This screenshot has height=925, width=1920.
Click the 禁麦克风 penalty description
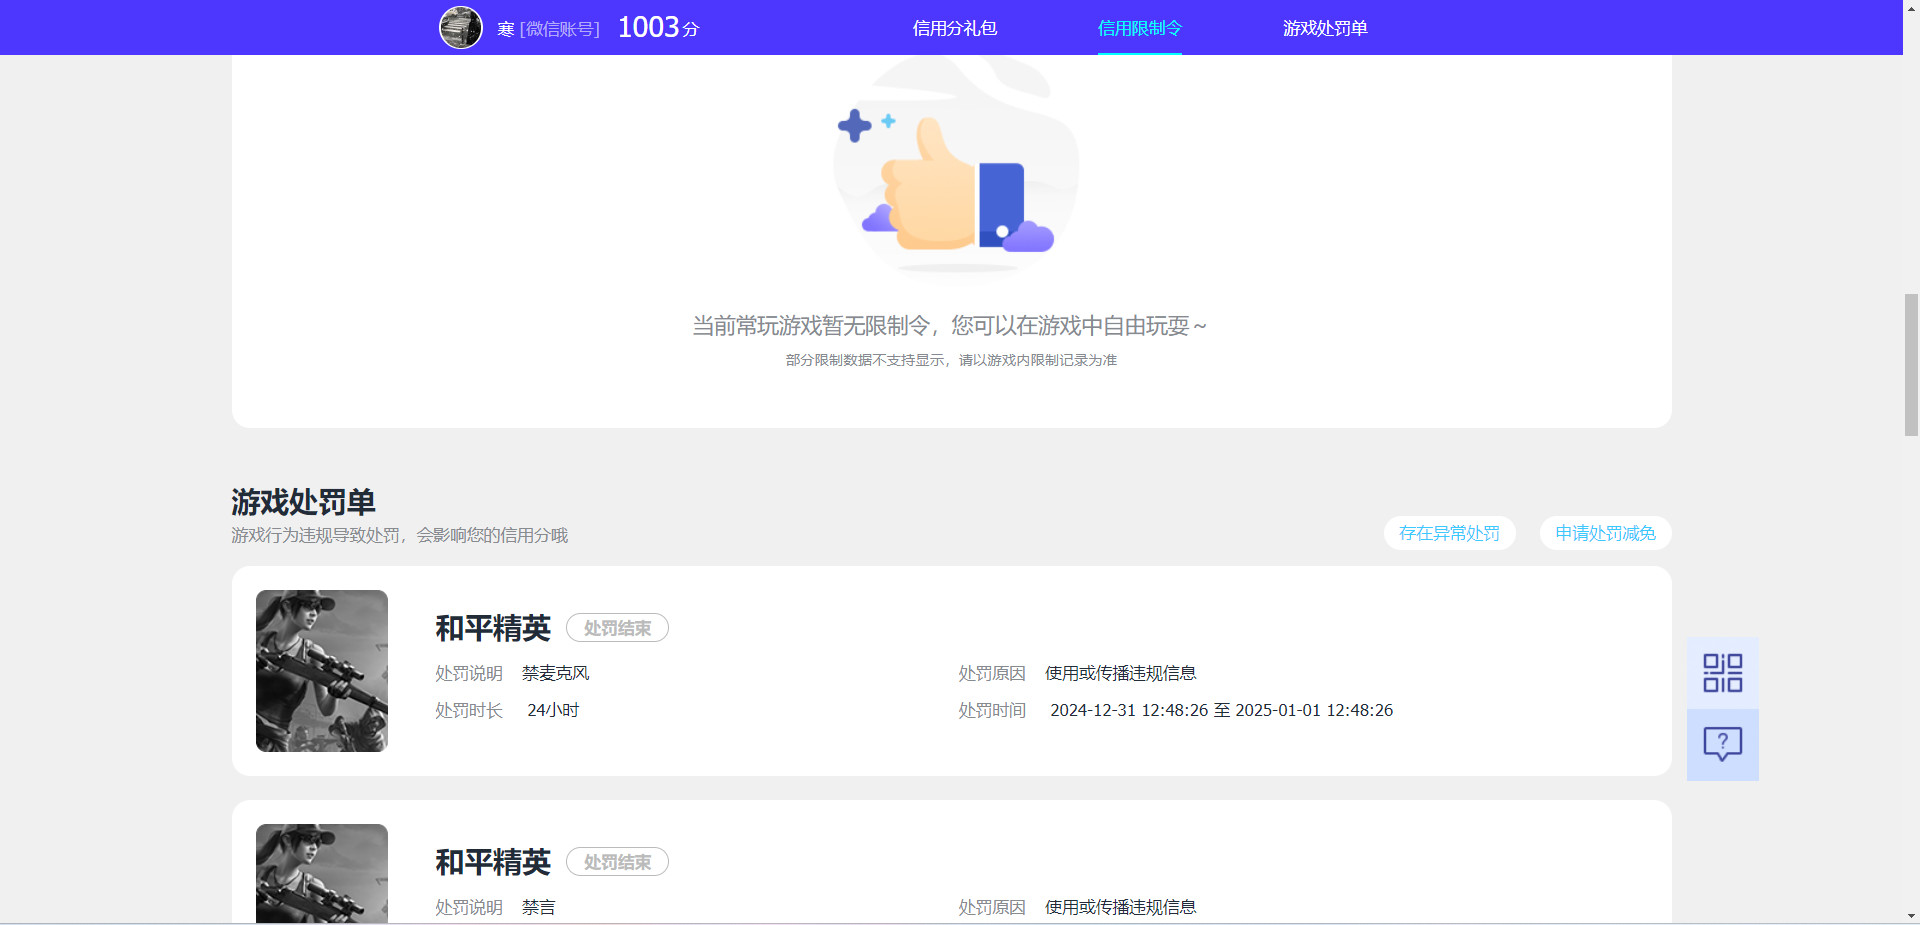[555, 673]
